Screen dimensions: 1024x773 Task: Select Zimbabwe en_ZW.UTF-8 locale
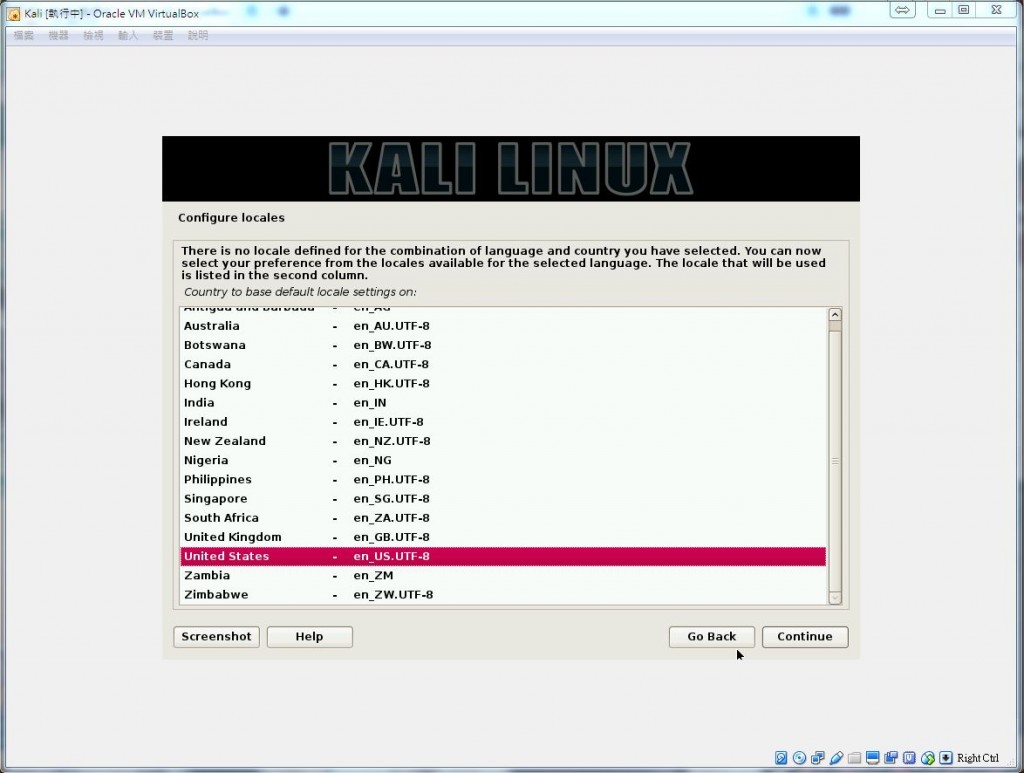click(503, 595)
